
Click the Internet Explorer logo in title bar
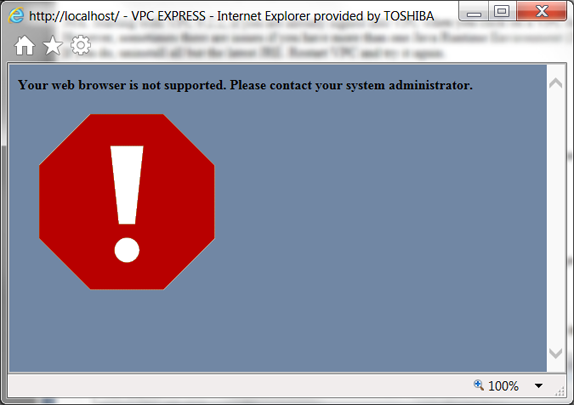click(16, 16)
